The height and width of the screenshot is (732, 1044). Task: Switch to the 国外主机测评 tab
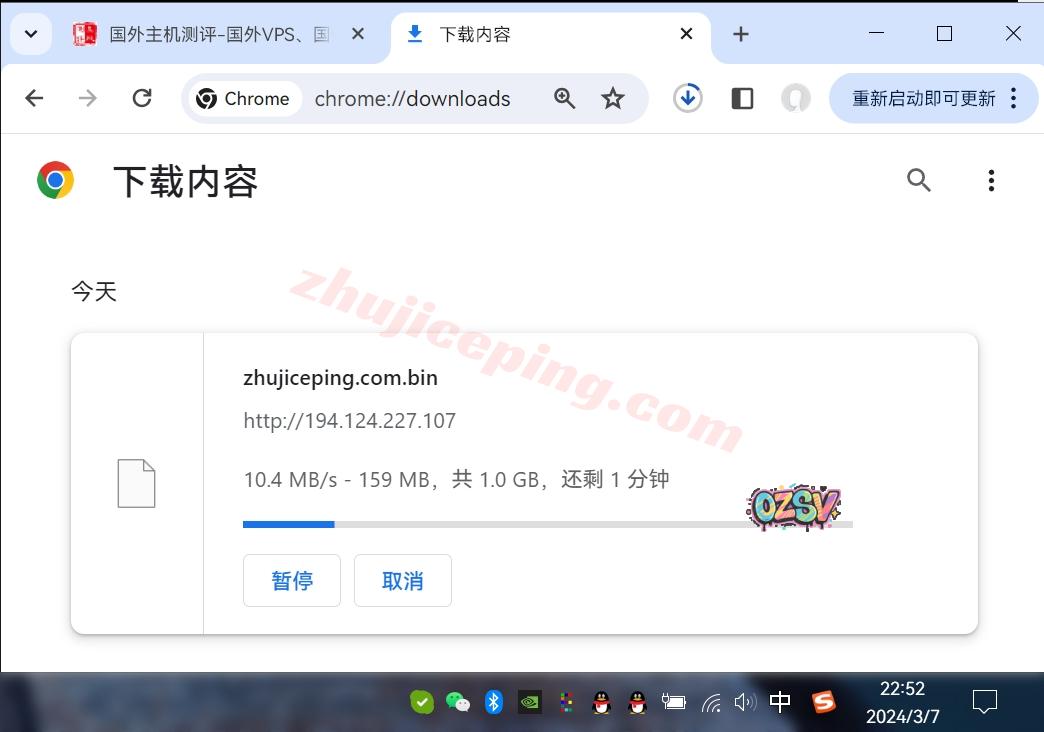[218, 34]
